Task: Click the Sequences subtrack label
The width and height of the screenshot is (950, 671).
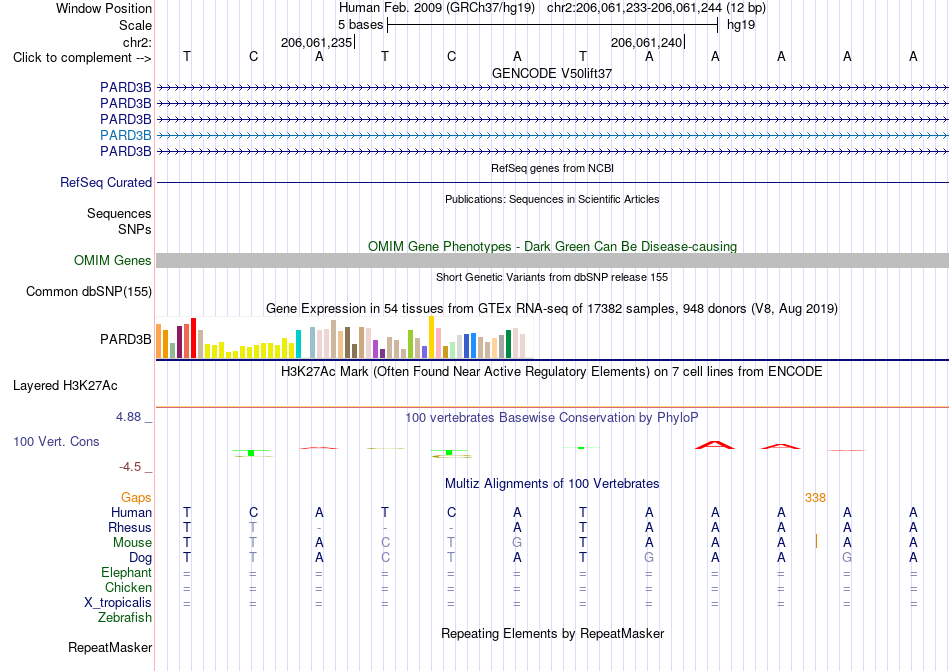Action: click(x=119, y=213)
